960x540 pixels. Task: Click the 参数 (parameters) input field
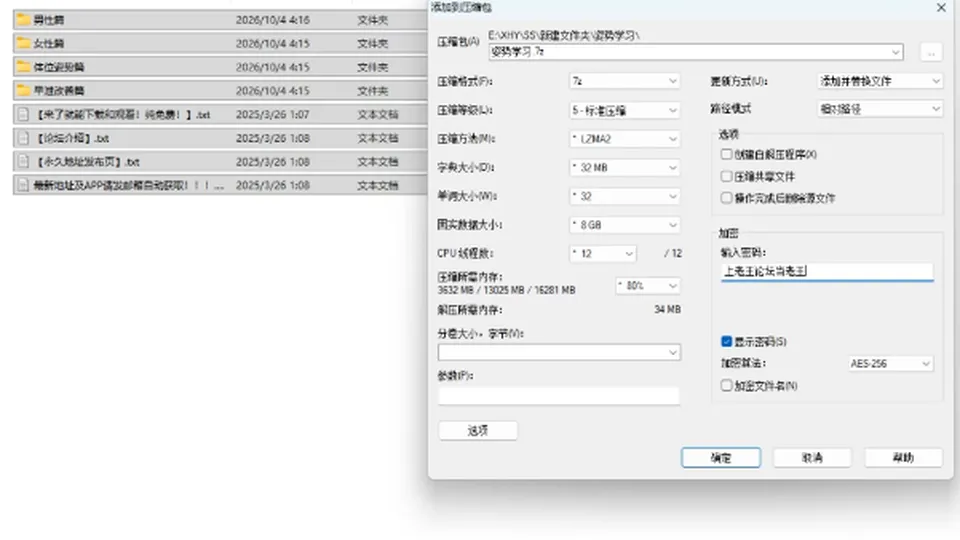click(558, 395)
